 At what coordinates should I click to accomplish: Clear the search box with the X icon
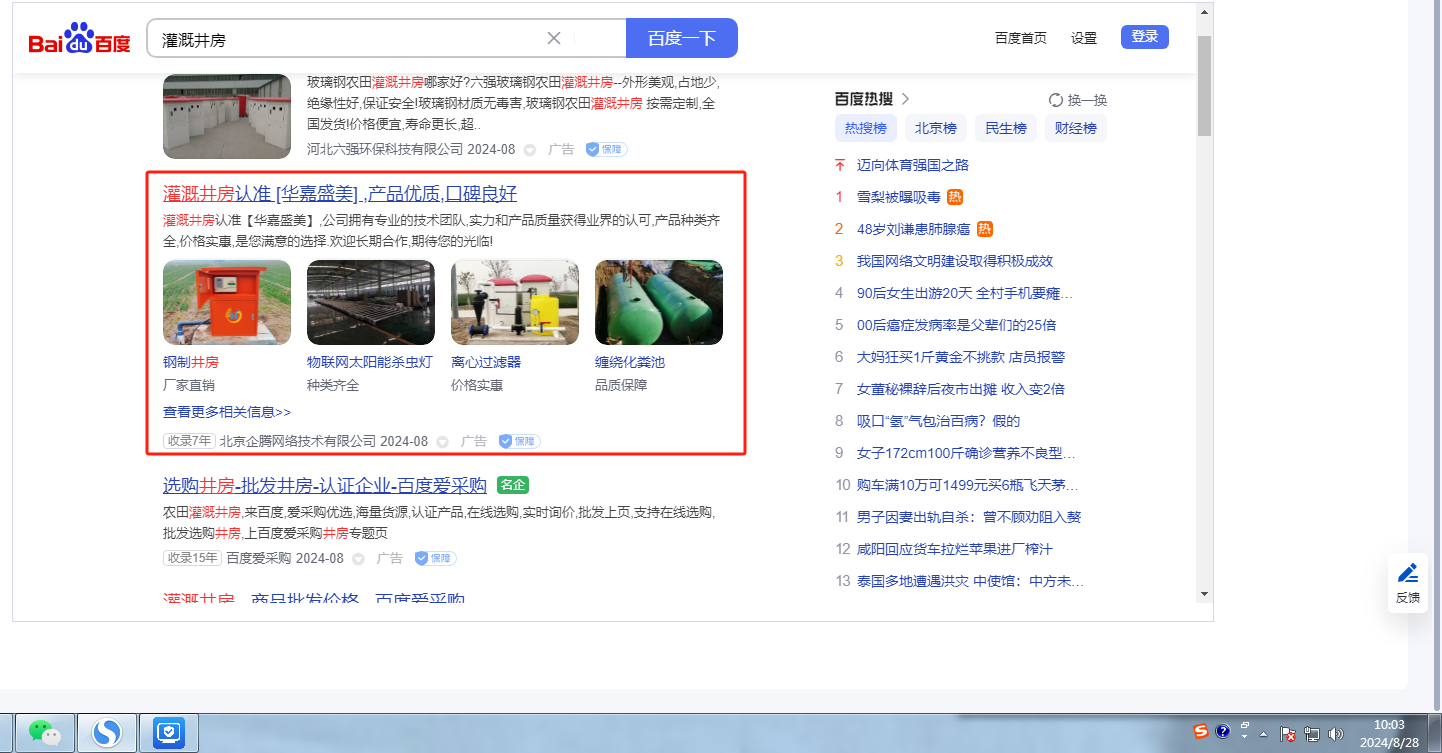[x=554, y=38]
